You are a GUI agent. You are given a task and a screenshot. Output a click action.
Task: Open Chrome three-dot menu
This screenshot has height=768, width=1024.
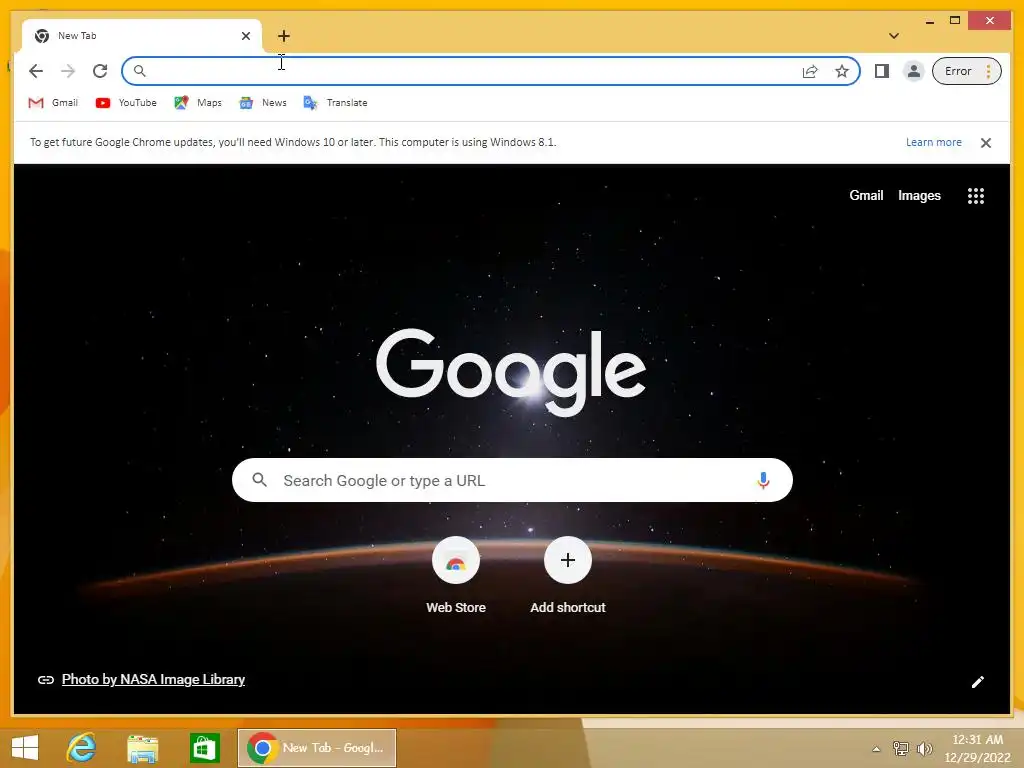989,71
